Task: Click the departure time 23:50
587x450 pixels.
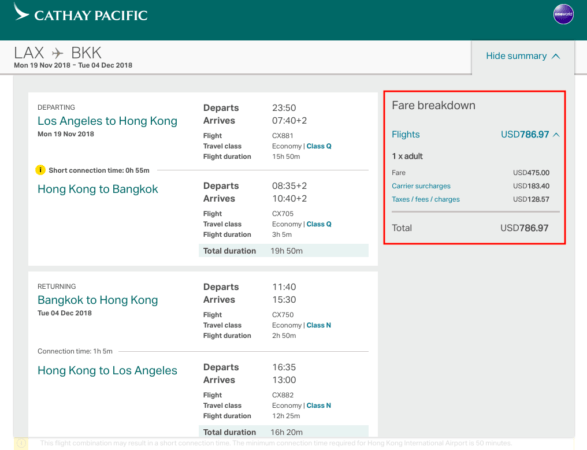Action: point(284,108)
